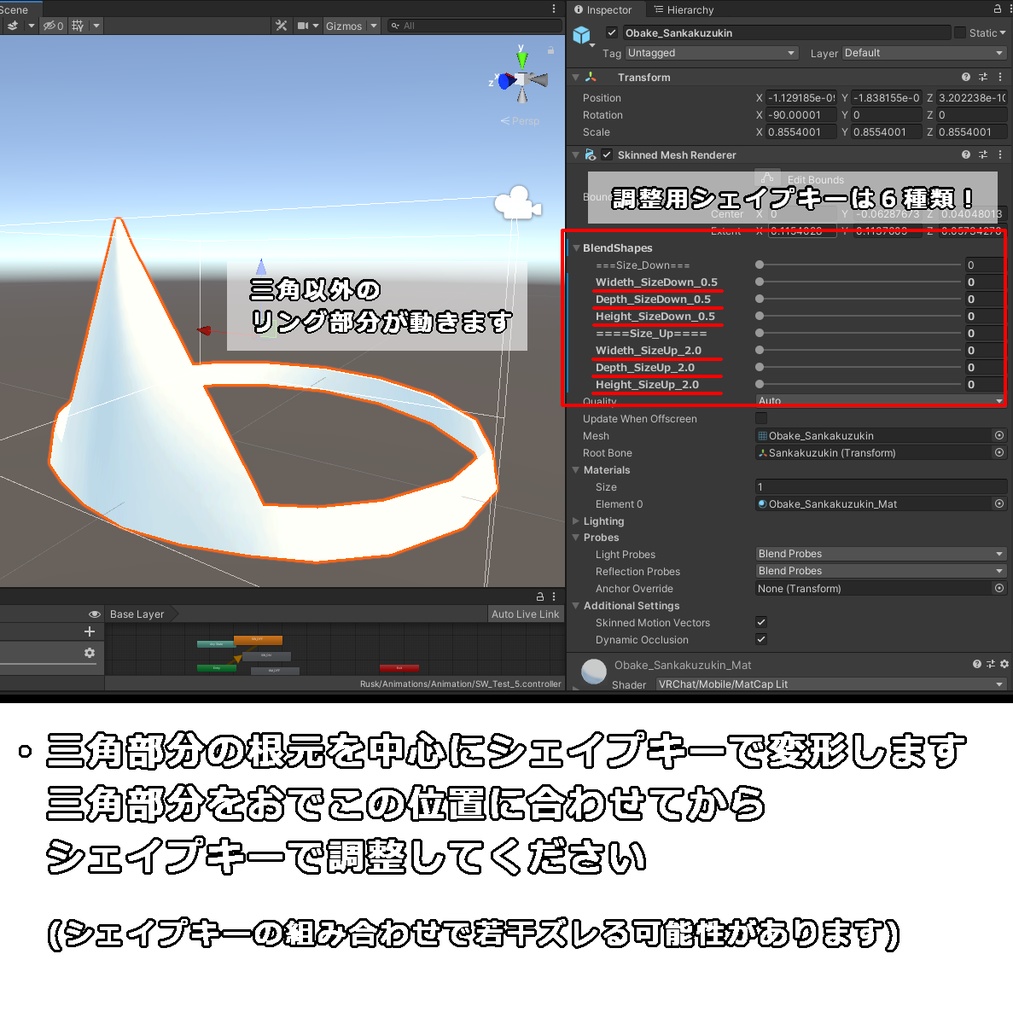The width and height of the screenshot is (1013, 1024).
Task: Open the Tag dropdown Untagged
Action: [711, 53]
